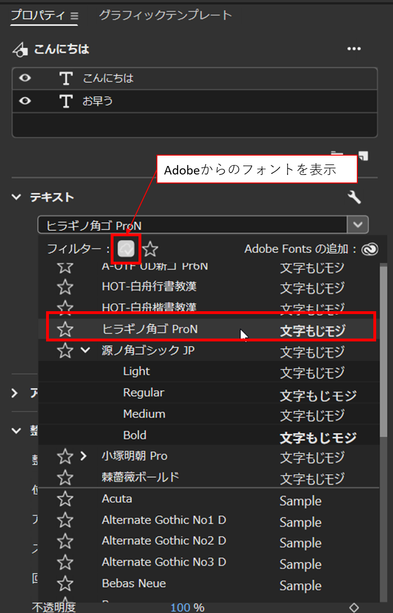Choose Alternate Gothic No1 D
This screenshot has height=613, width=393.
164,520
